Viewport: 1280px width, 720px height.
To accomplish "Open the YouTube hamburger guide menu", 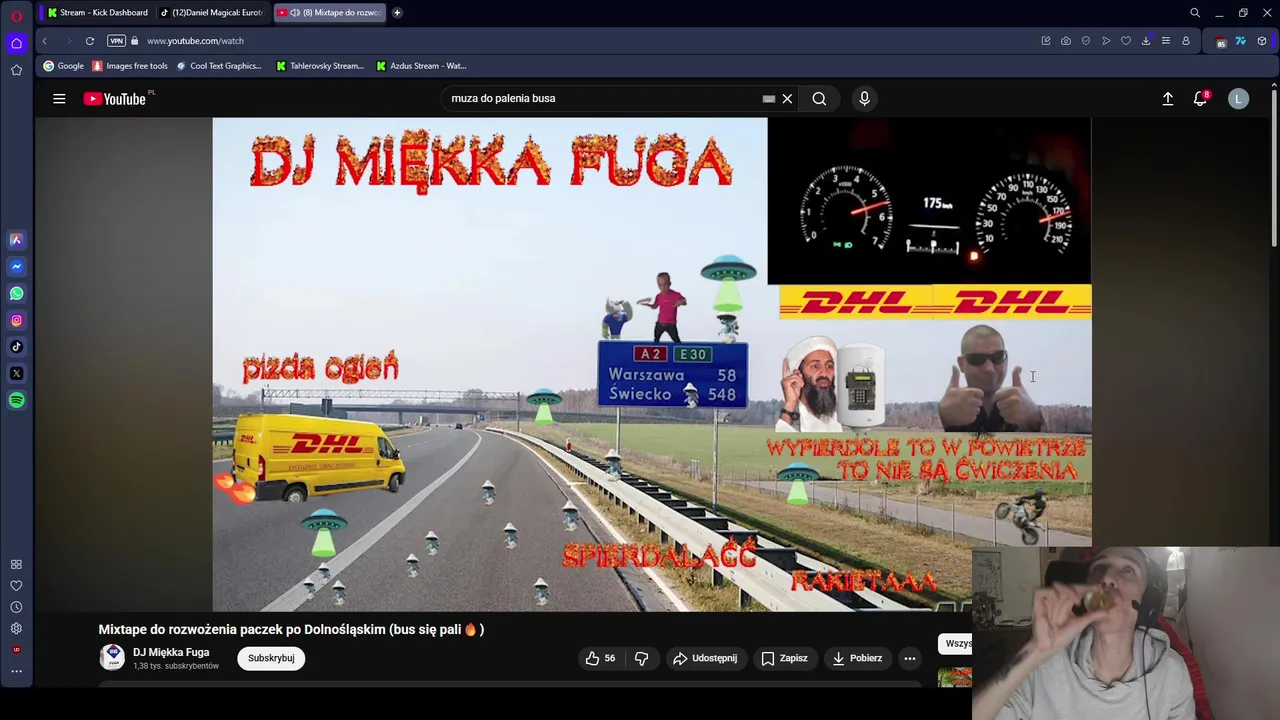I will click(x=59, y=98).
